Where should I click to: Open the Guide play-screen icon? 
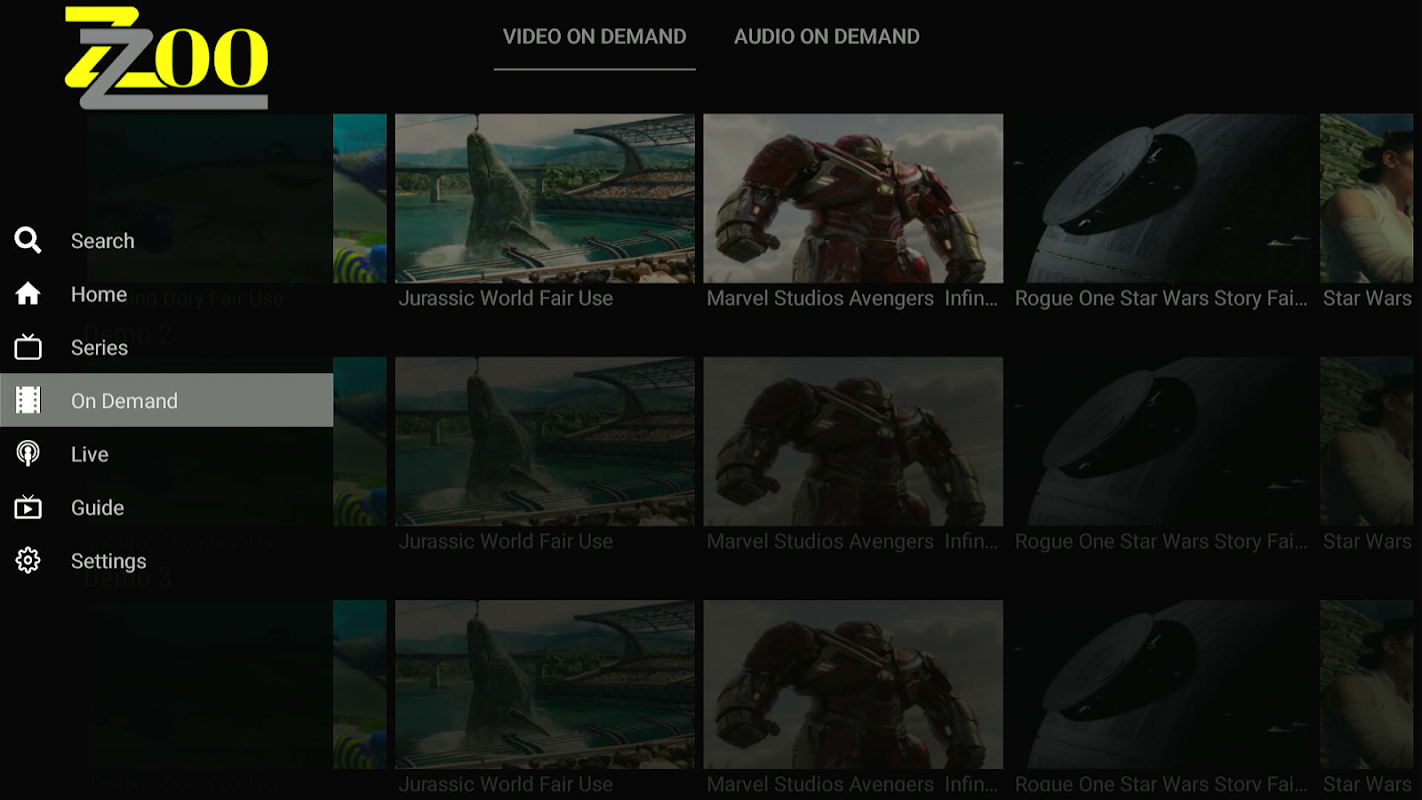tap(28, 507)
